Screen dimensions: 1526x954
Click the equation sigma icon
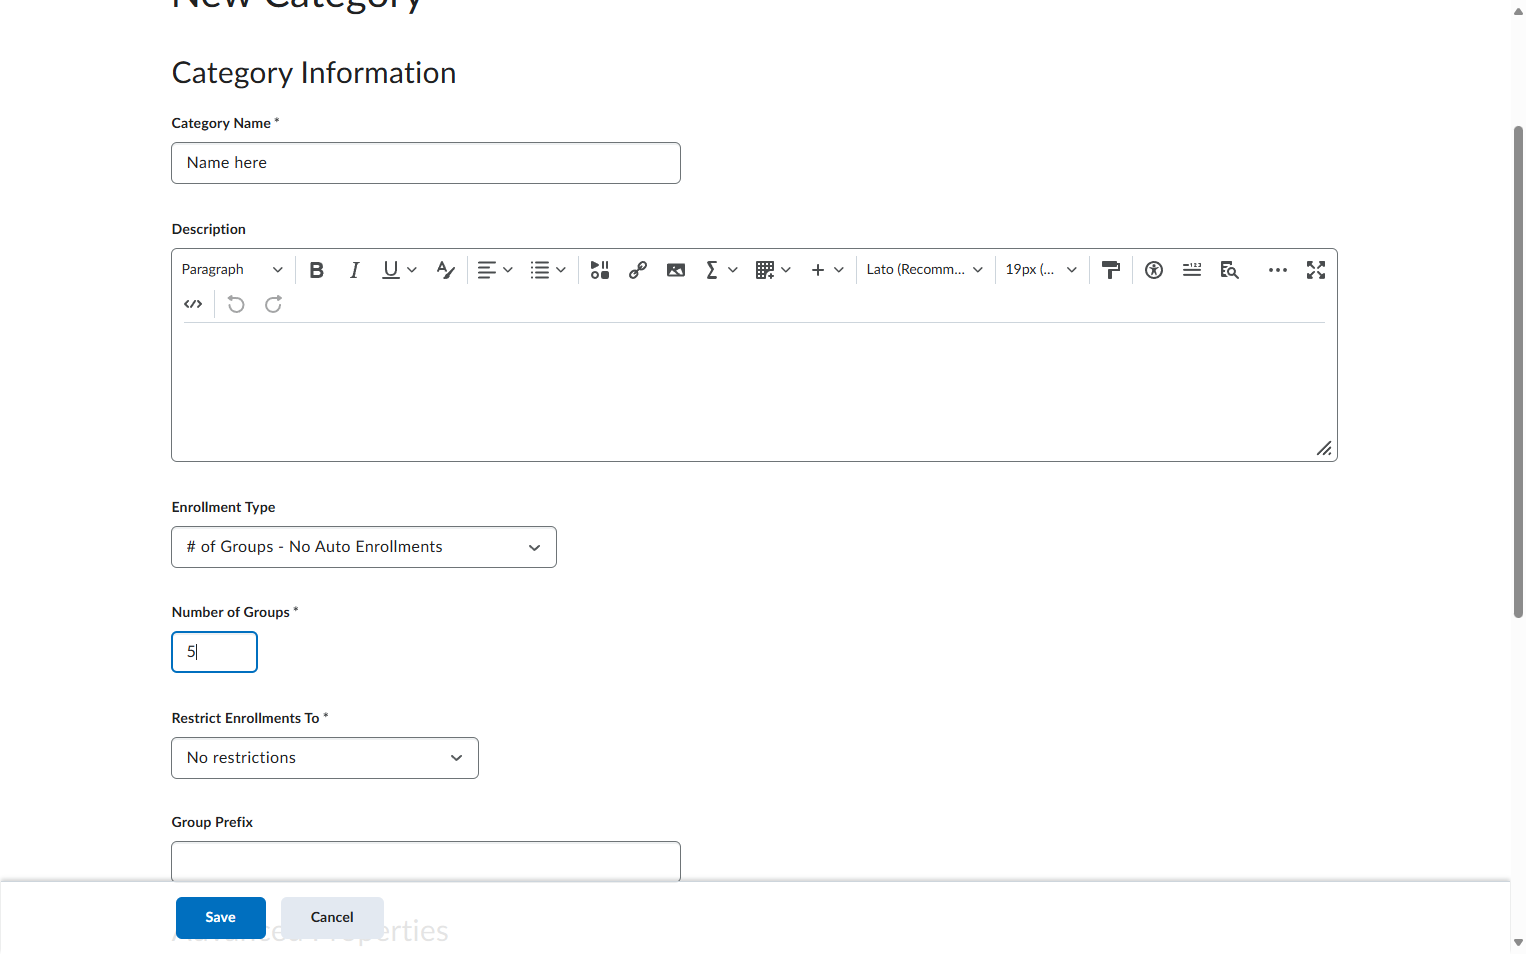pos(712,270)
